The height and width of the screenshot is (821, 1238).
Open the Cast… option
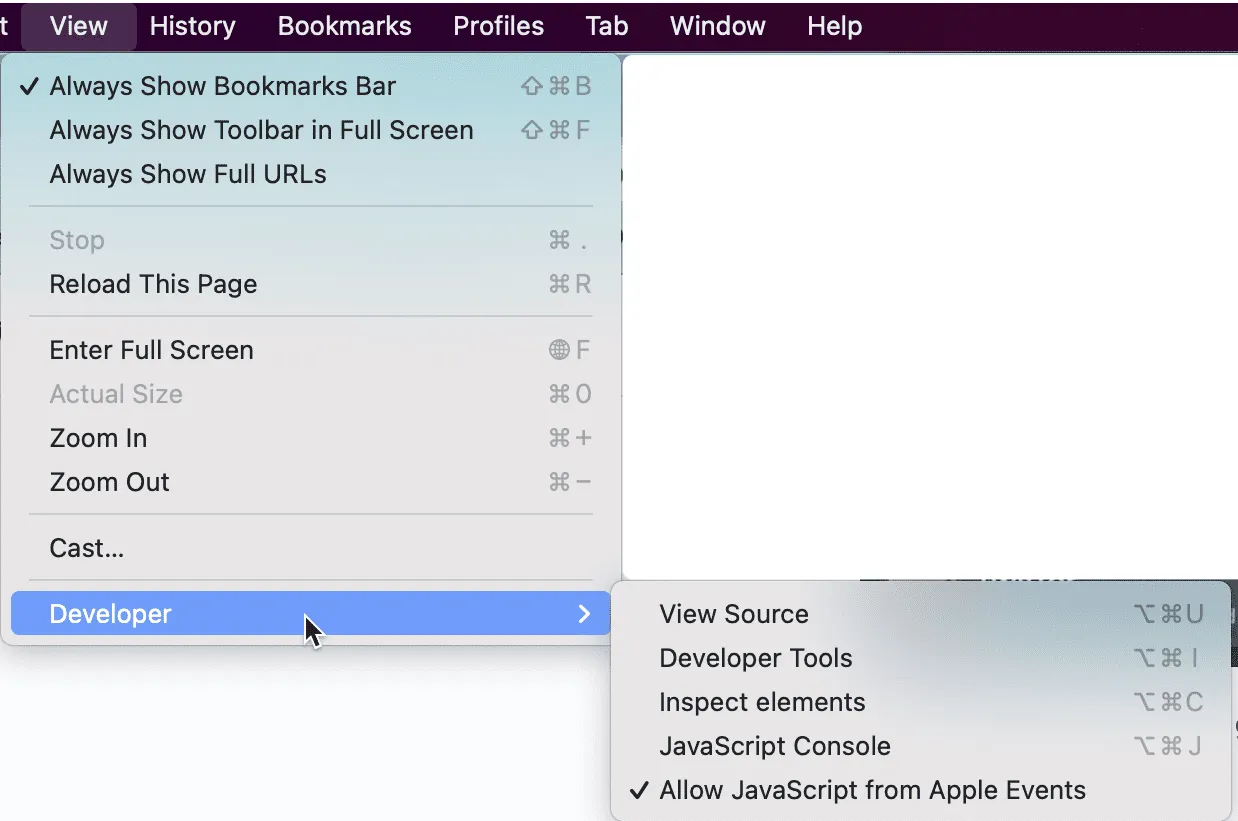coord(87,549)
